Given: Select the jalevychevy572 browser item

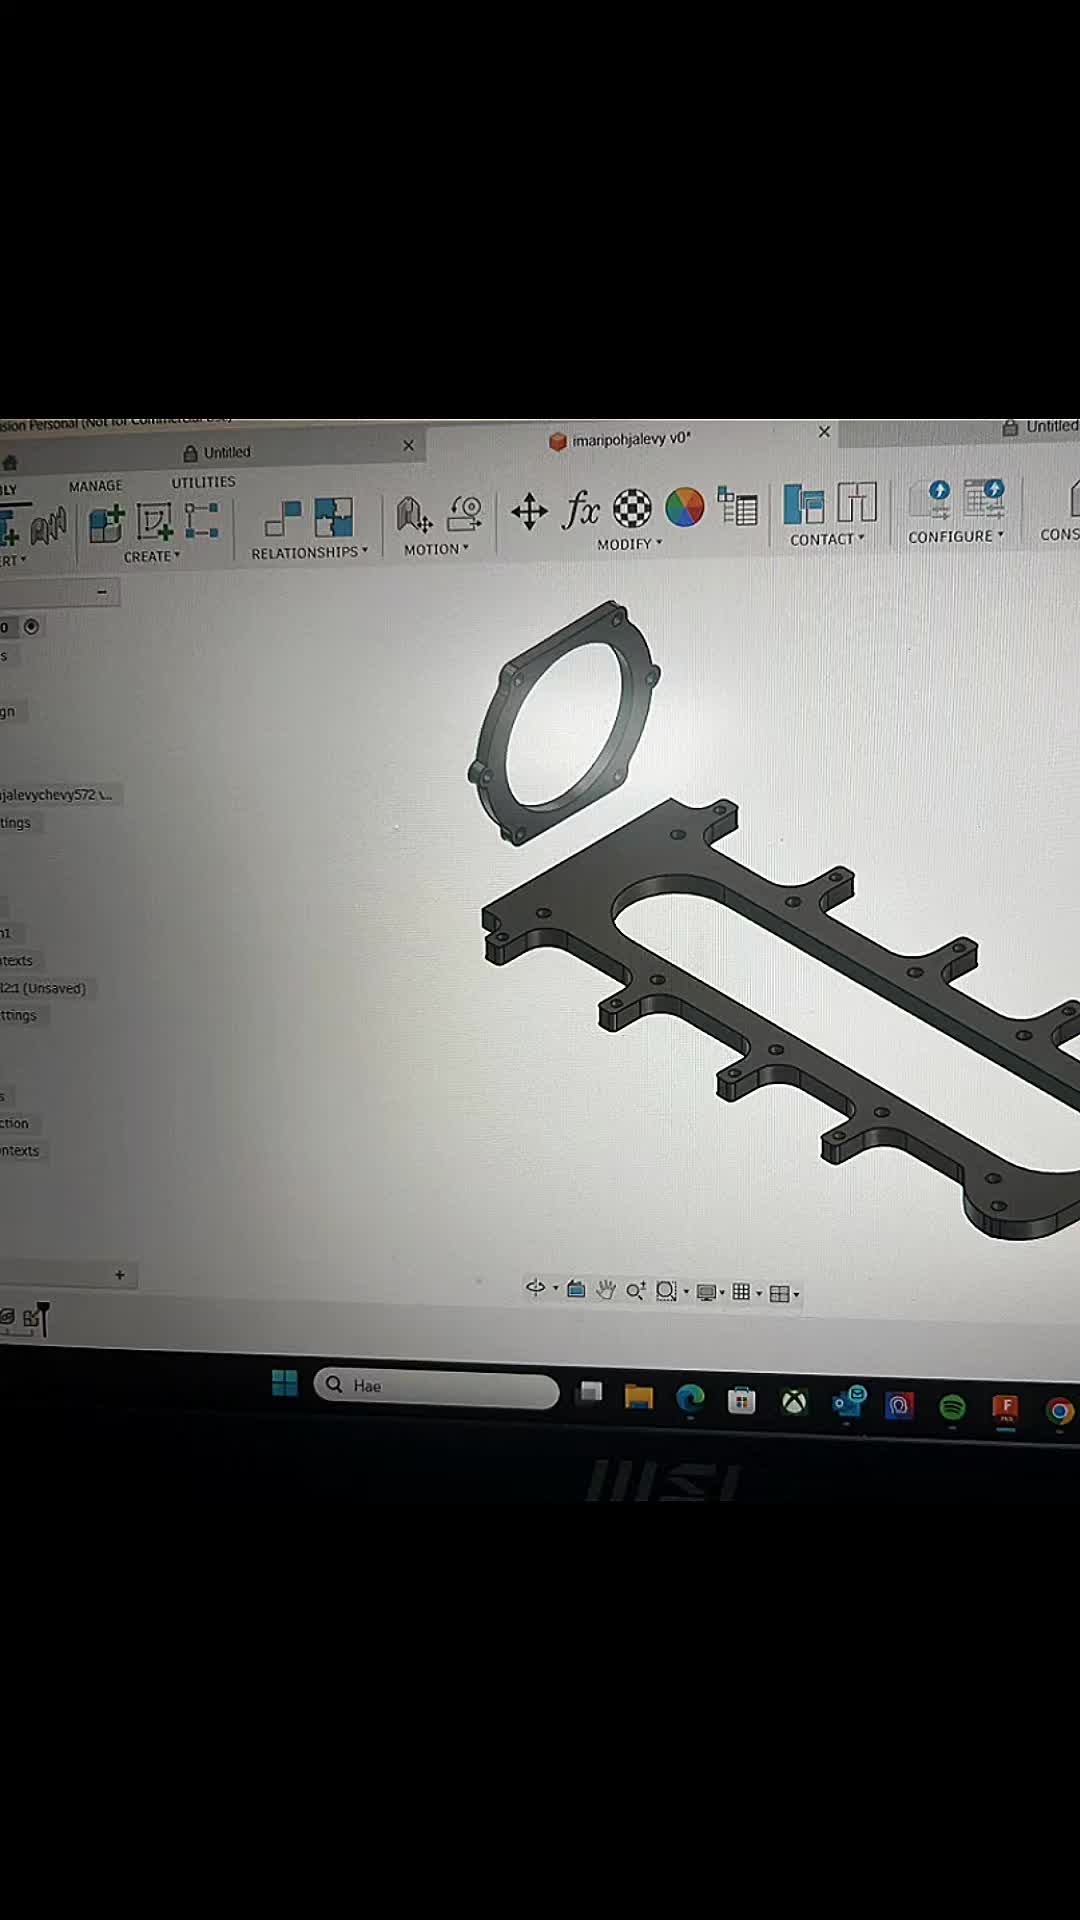Looking at the screenshot, I should pos(57,795).
